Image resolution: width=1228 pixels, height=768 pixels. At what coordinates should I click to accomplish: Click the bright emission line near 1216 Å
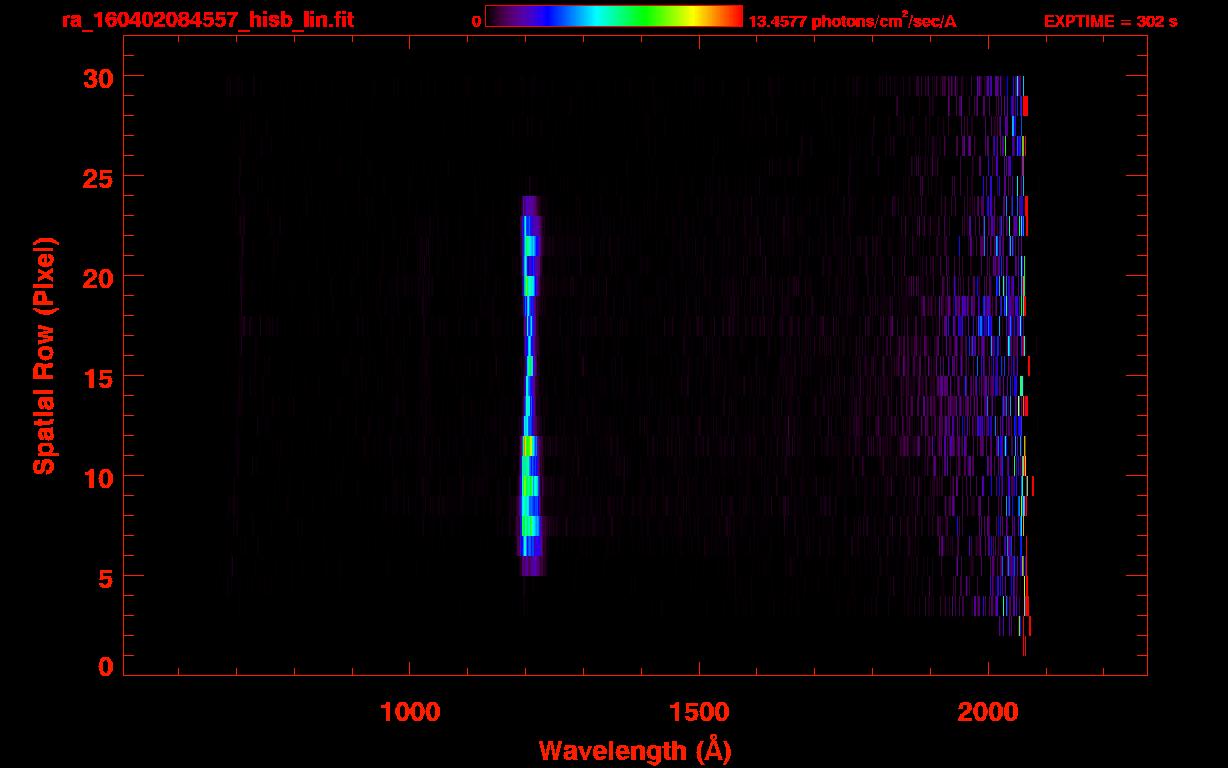[530, 385]
